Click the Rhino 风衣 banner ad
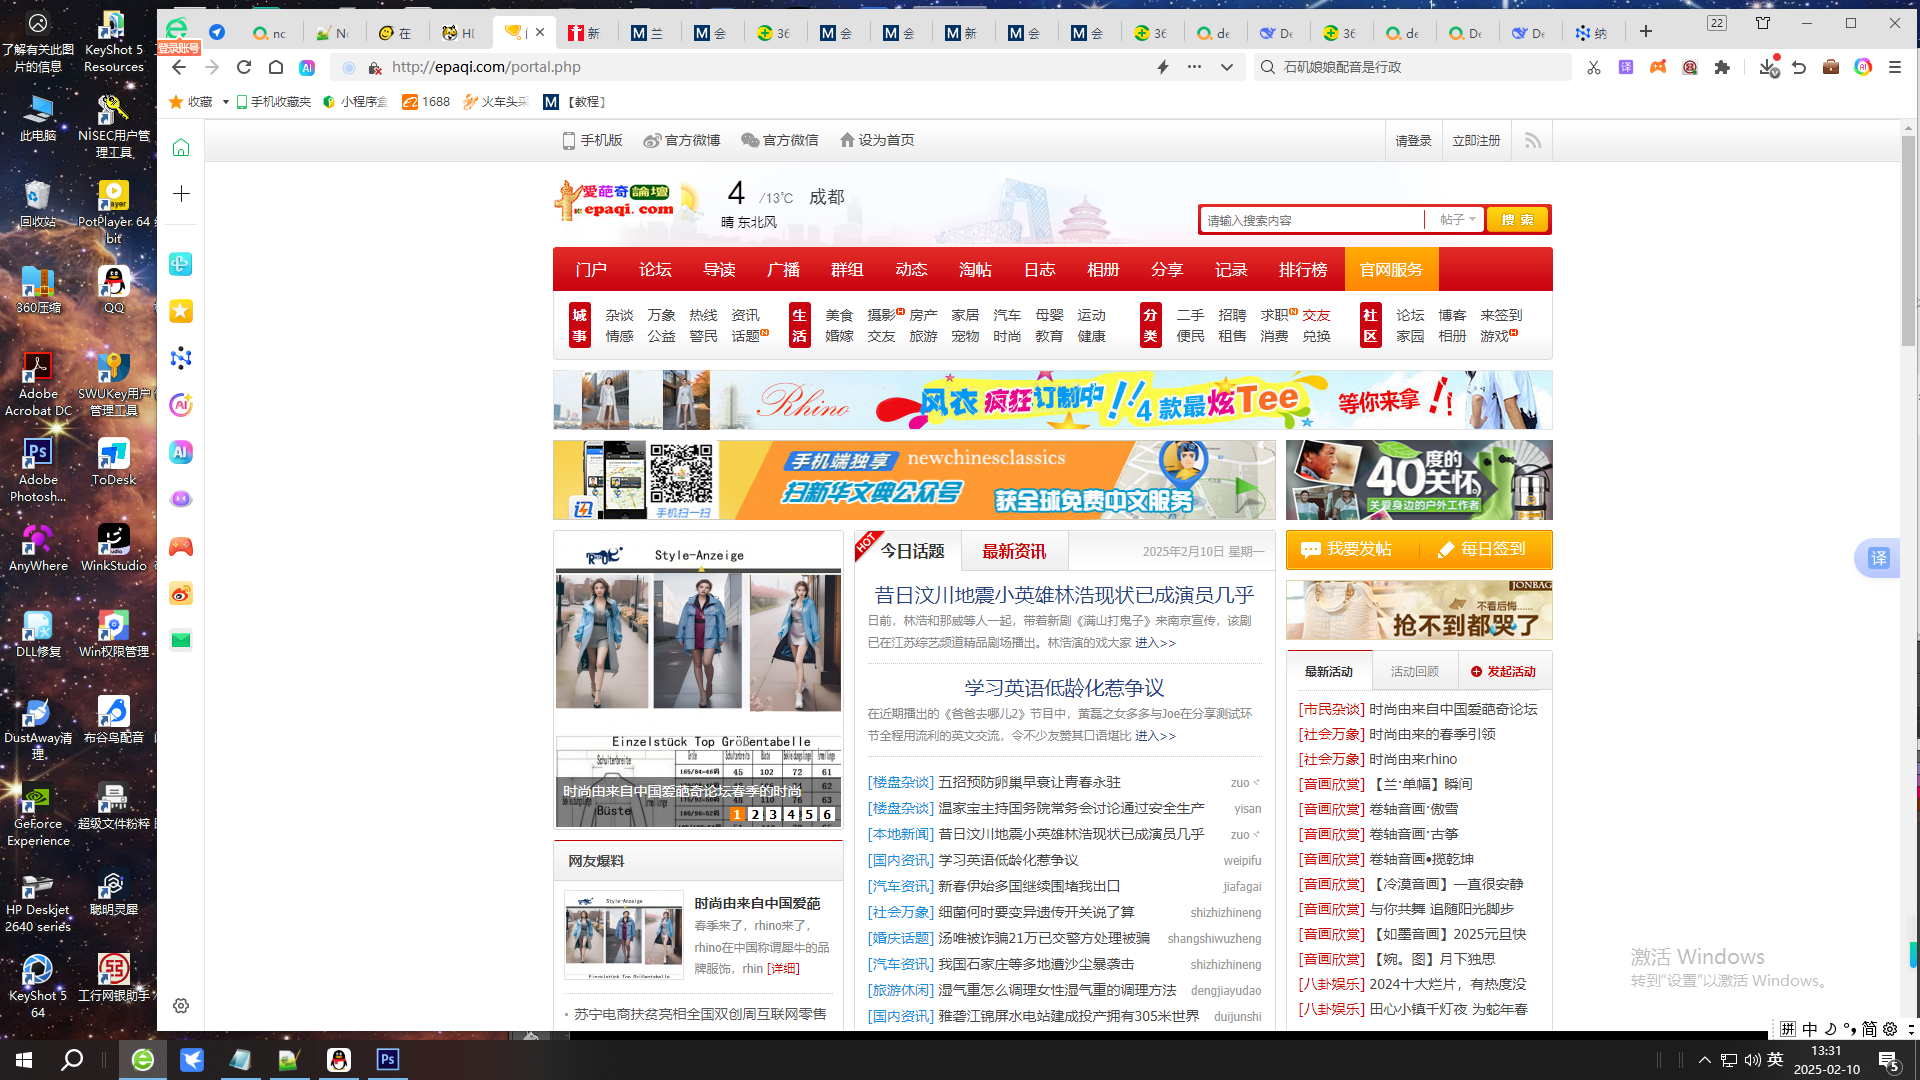Screen dimensions: 1920x1080 (1052, 400)
